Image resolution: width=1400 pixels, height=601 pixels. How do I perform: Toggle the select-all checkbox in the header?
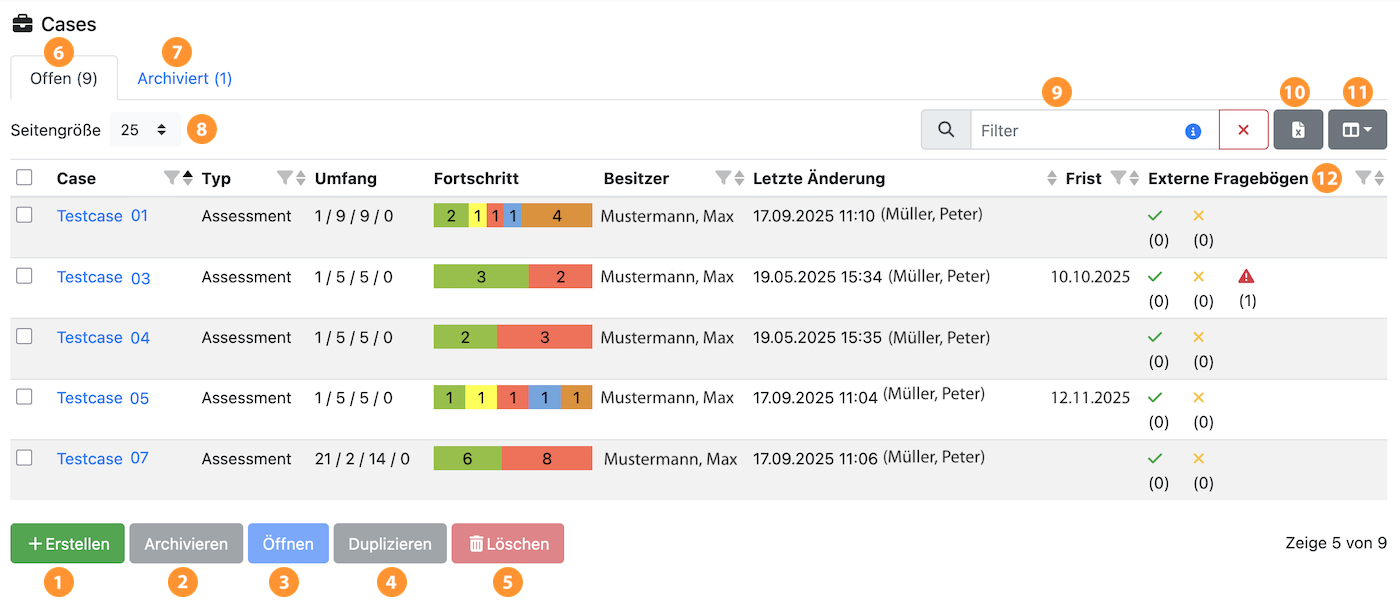(25, 178)
